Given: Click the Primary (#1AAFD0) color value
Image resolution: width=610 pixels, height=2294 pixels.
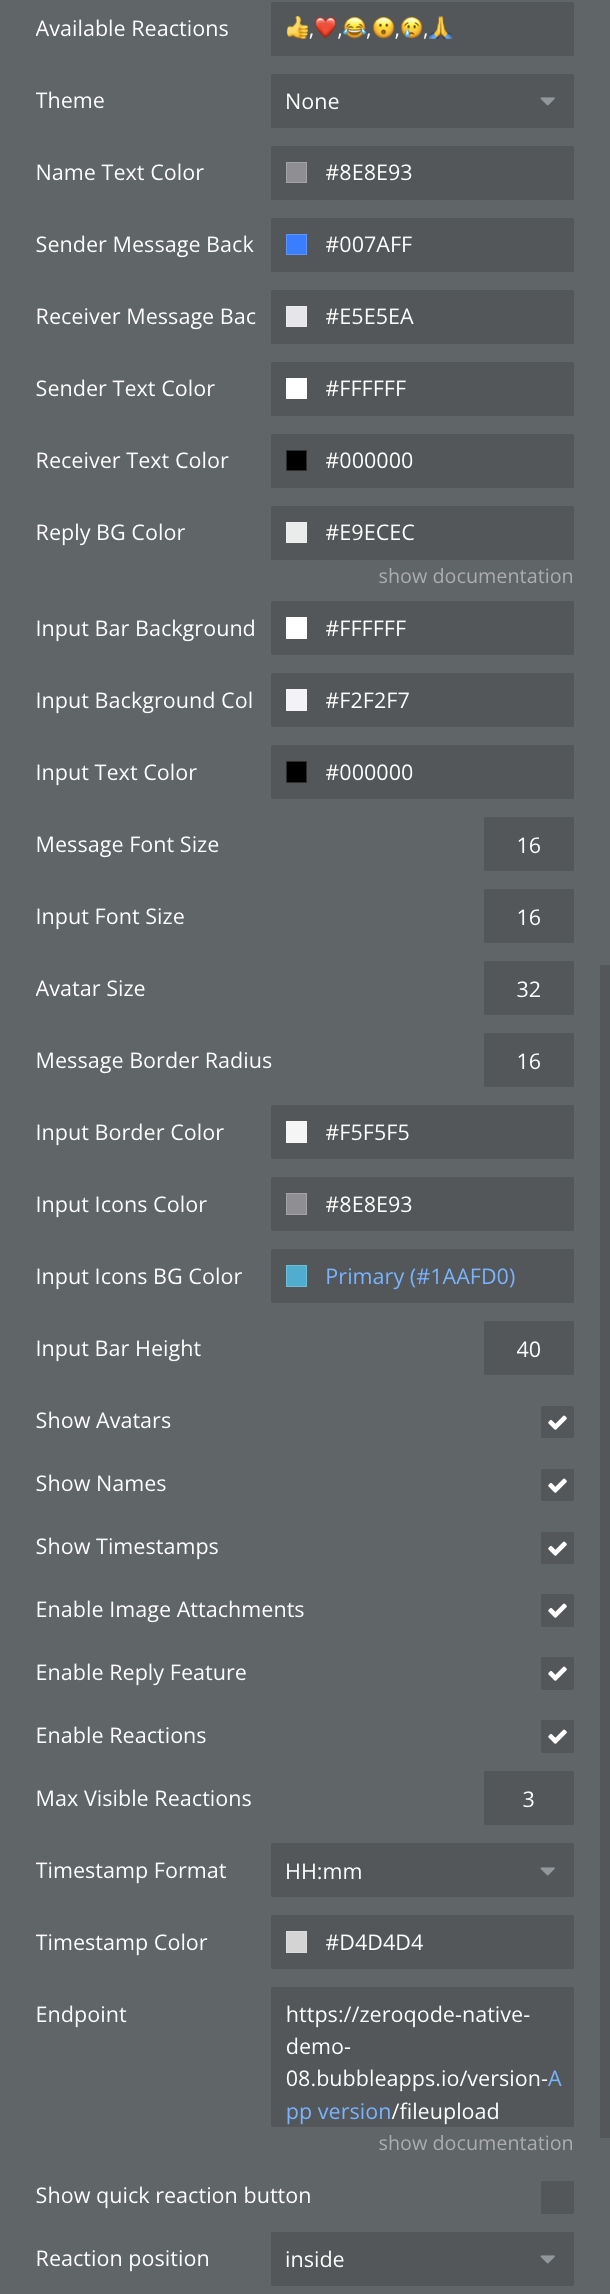Looking at the screenshot, I should coord(420,1277).
